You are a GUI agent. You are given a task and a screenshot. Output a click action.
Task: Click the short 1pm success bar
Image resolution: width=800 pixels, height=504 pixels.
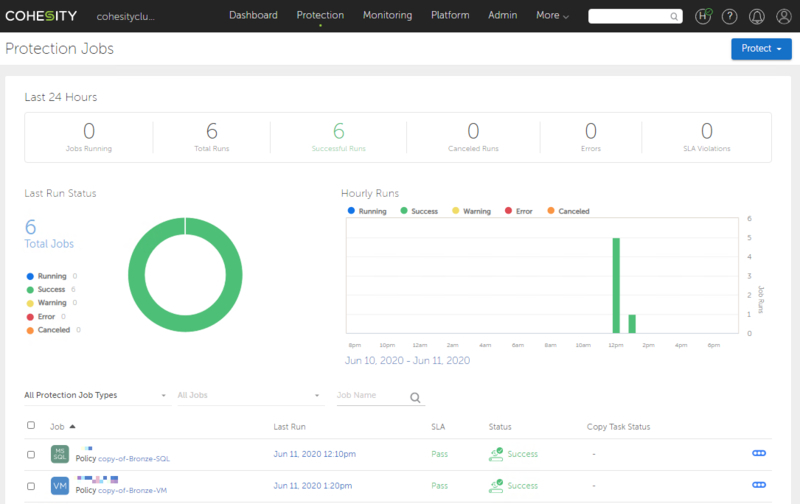[x=632, y=324]
